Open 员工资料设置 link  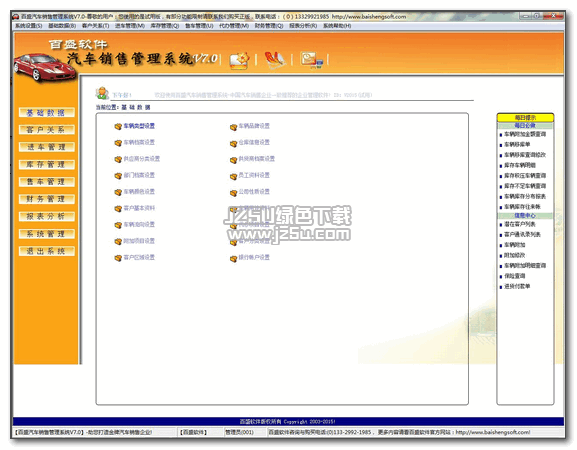pyautogui.click(x=254, y=175)
